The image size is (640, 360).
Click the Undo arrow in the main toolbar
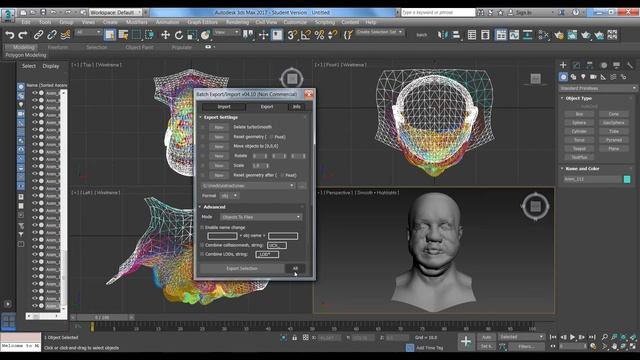pos(9,35)
